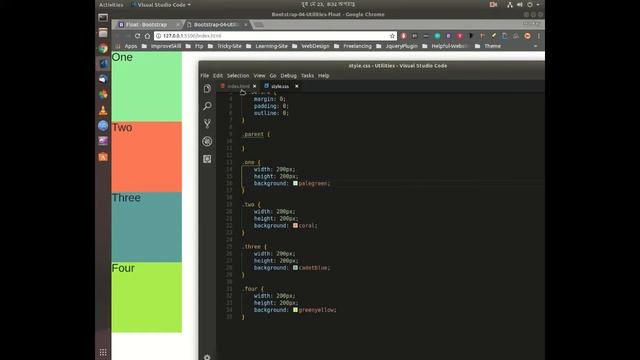Open the Debug menu in VS Code

(289, 76)
